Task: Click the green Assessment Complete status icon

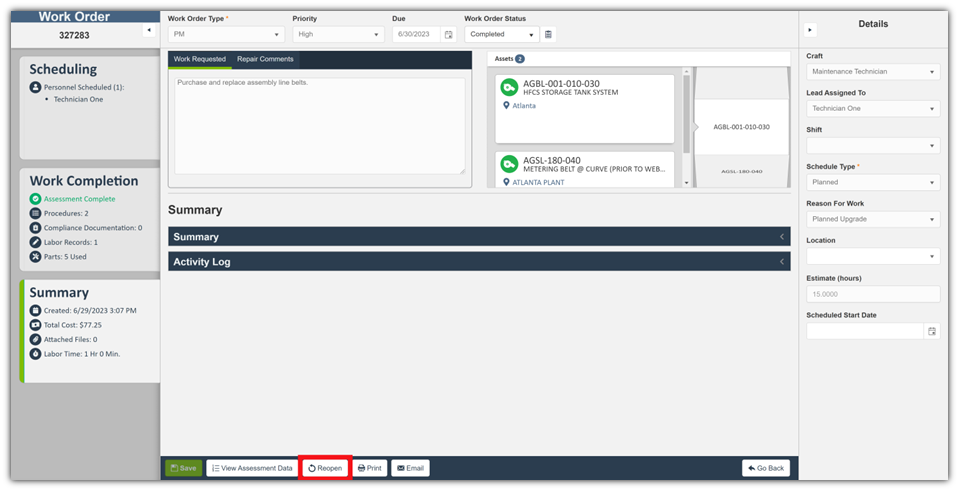Action: coord(35,199)
